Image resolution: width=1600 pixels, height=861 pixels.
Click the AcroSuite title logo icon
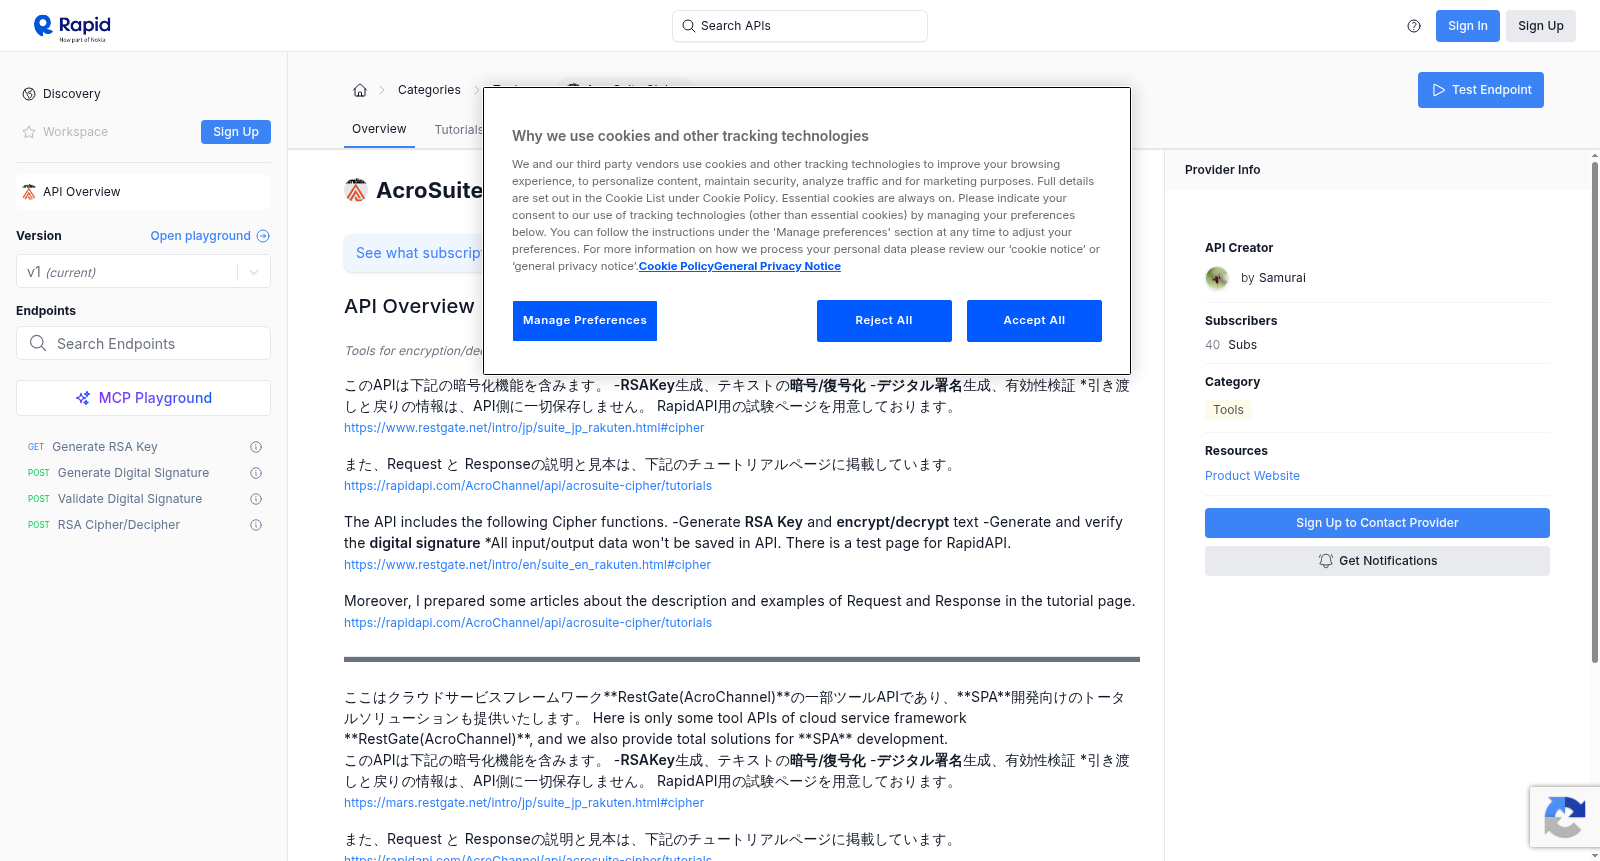point(356,190)
